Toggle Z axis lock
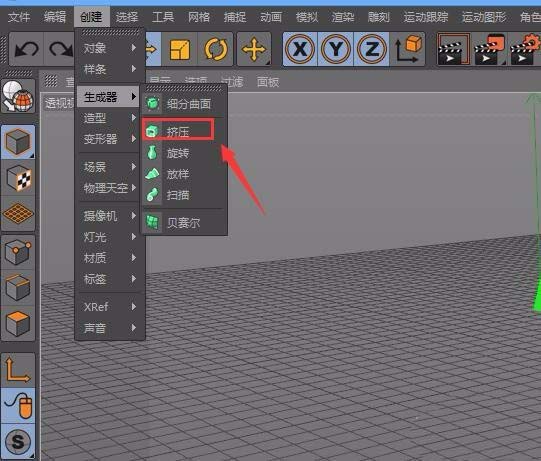 (x=371, y=49)
